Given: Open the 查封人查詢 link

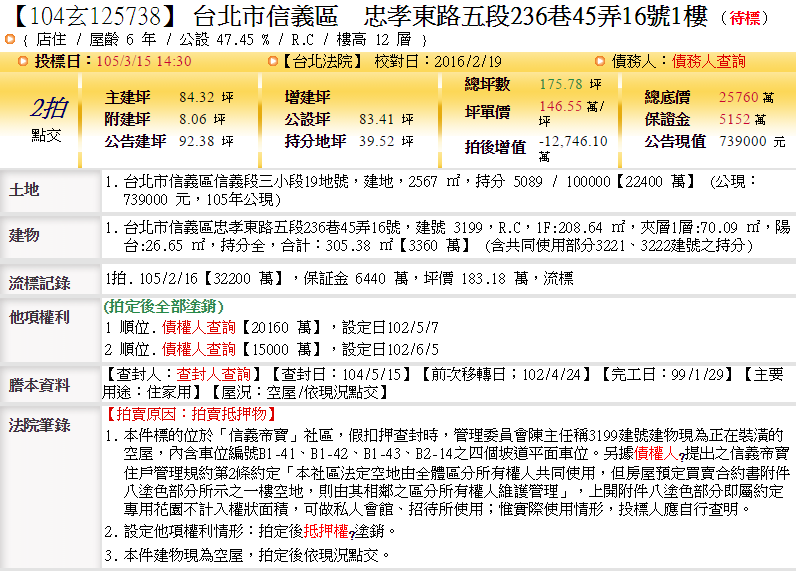Looking at the screenshot, I should (x=214, y=375).
